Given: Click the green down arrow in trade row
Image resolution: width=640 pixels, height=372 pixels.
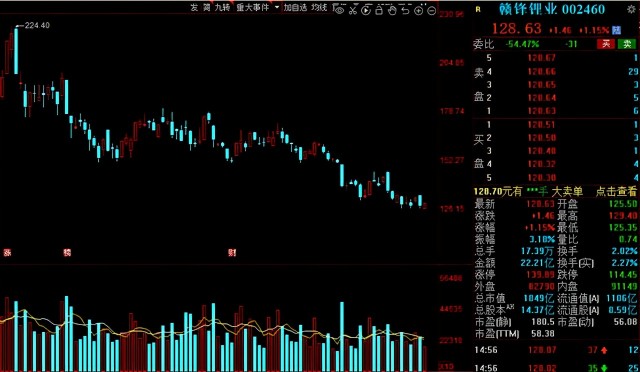Looking at the screenshot, I should coord(604,368).
